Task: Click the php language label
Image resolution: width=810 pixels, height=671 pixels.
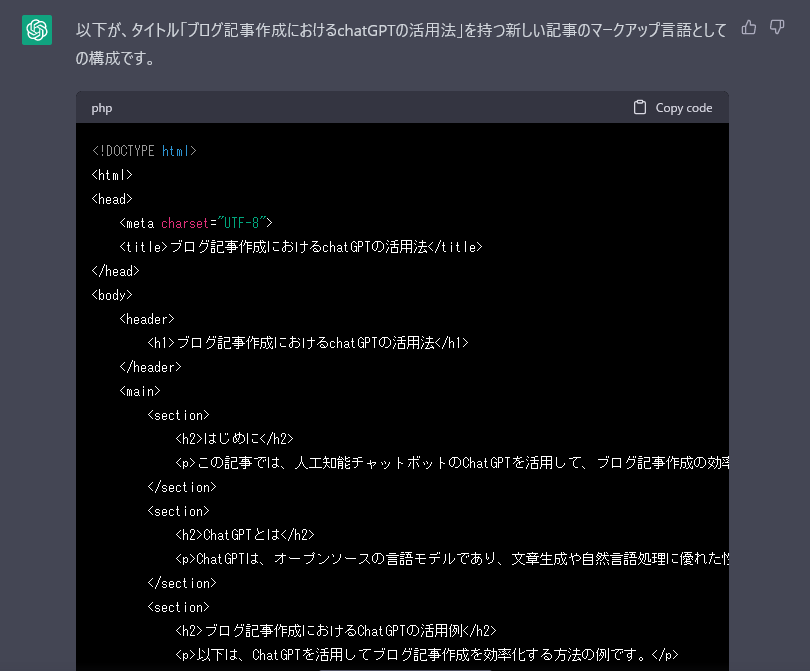Action: pyautogui.click(x=102, y=108)
